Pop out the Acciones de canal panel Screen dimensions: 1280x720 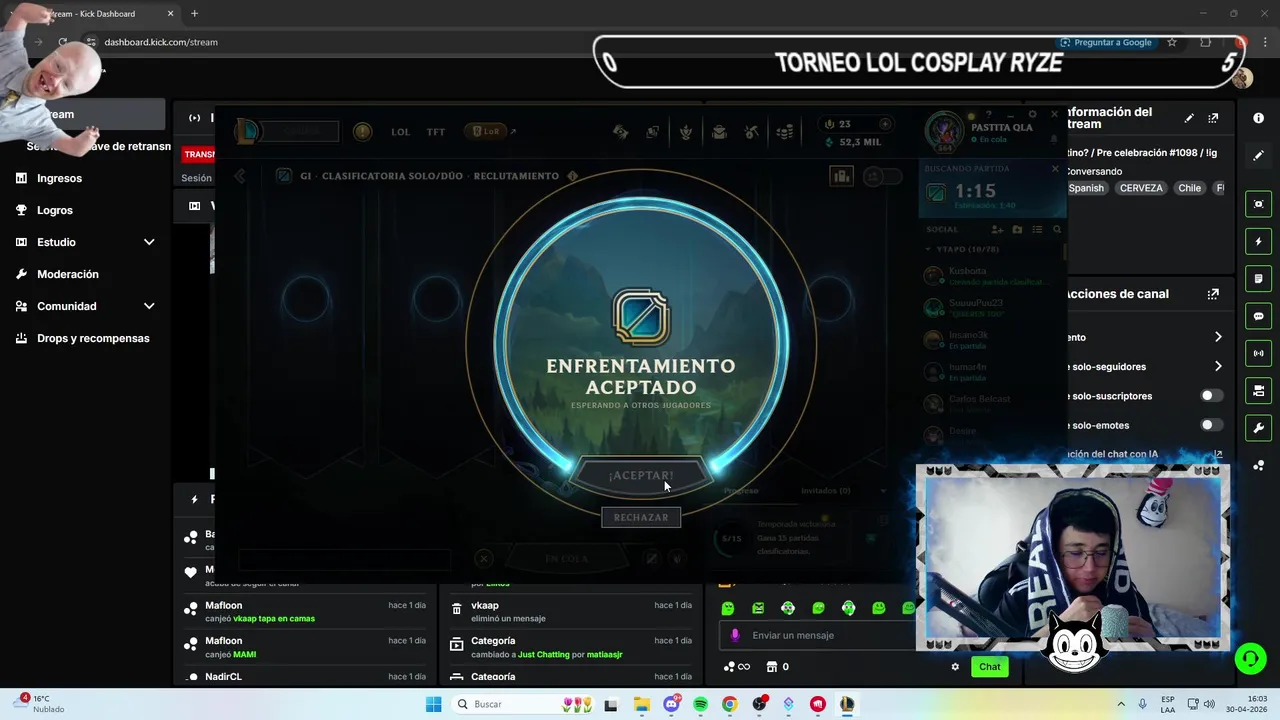pyautogui.click(x=1213, y=294)
